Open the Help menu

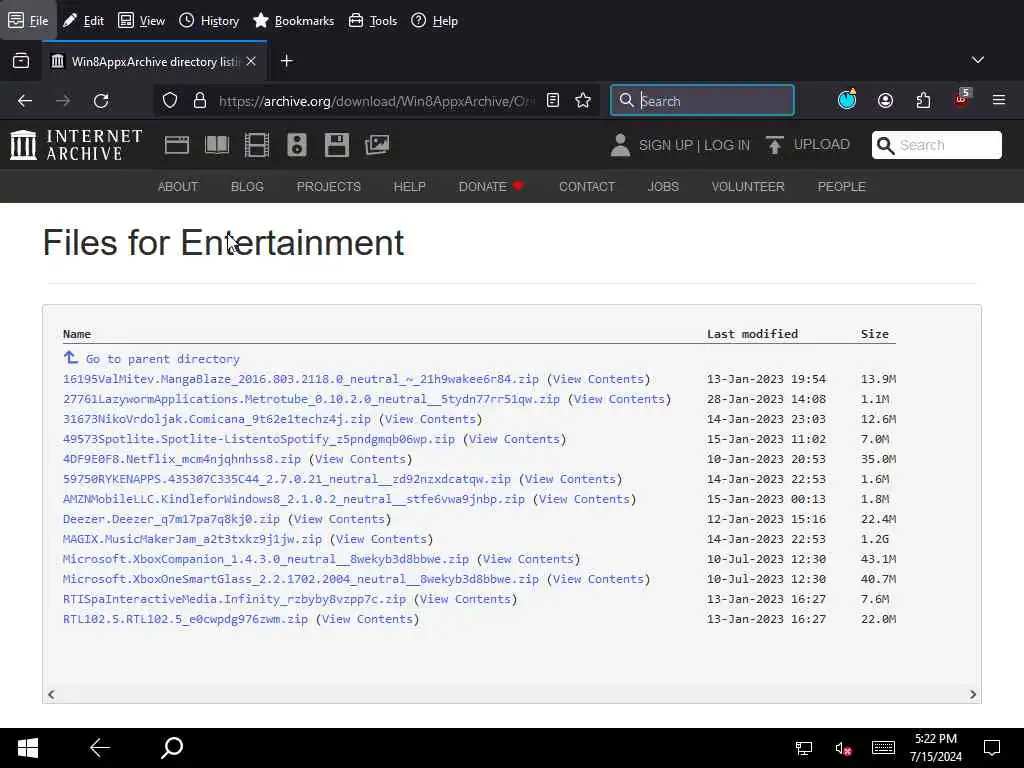[434, 20]
